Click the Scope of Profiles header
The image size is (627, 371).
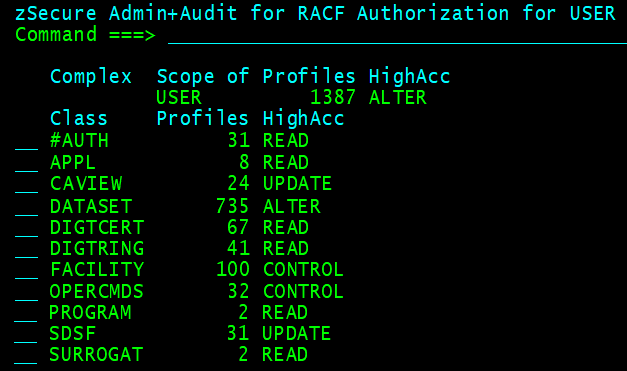pos(256,76)
